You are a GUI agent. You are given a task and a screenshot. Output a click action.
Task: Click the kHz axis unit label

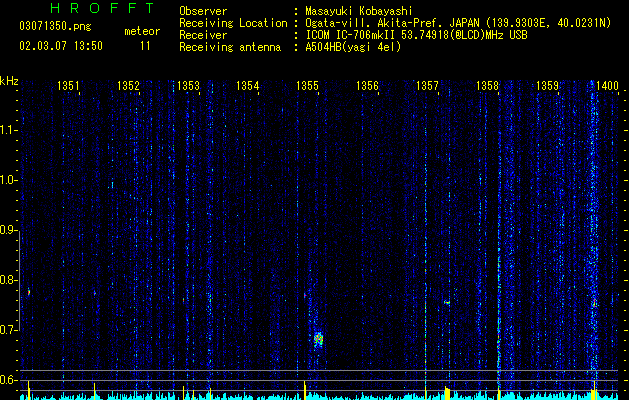click(9, 81)
